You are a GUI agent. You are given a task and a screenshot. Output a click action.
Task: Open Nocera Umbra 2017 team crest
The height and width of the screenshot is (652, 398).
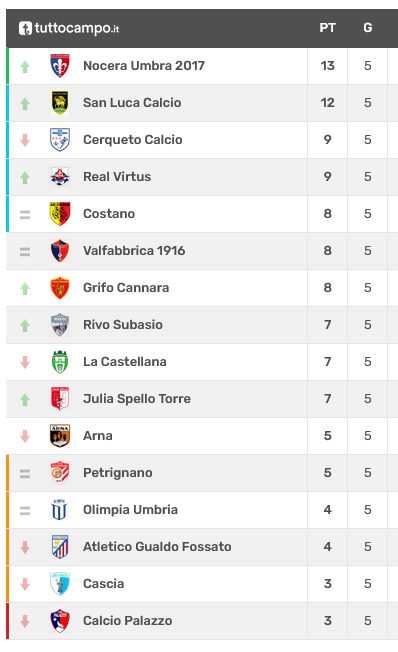point(60,66)
